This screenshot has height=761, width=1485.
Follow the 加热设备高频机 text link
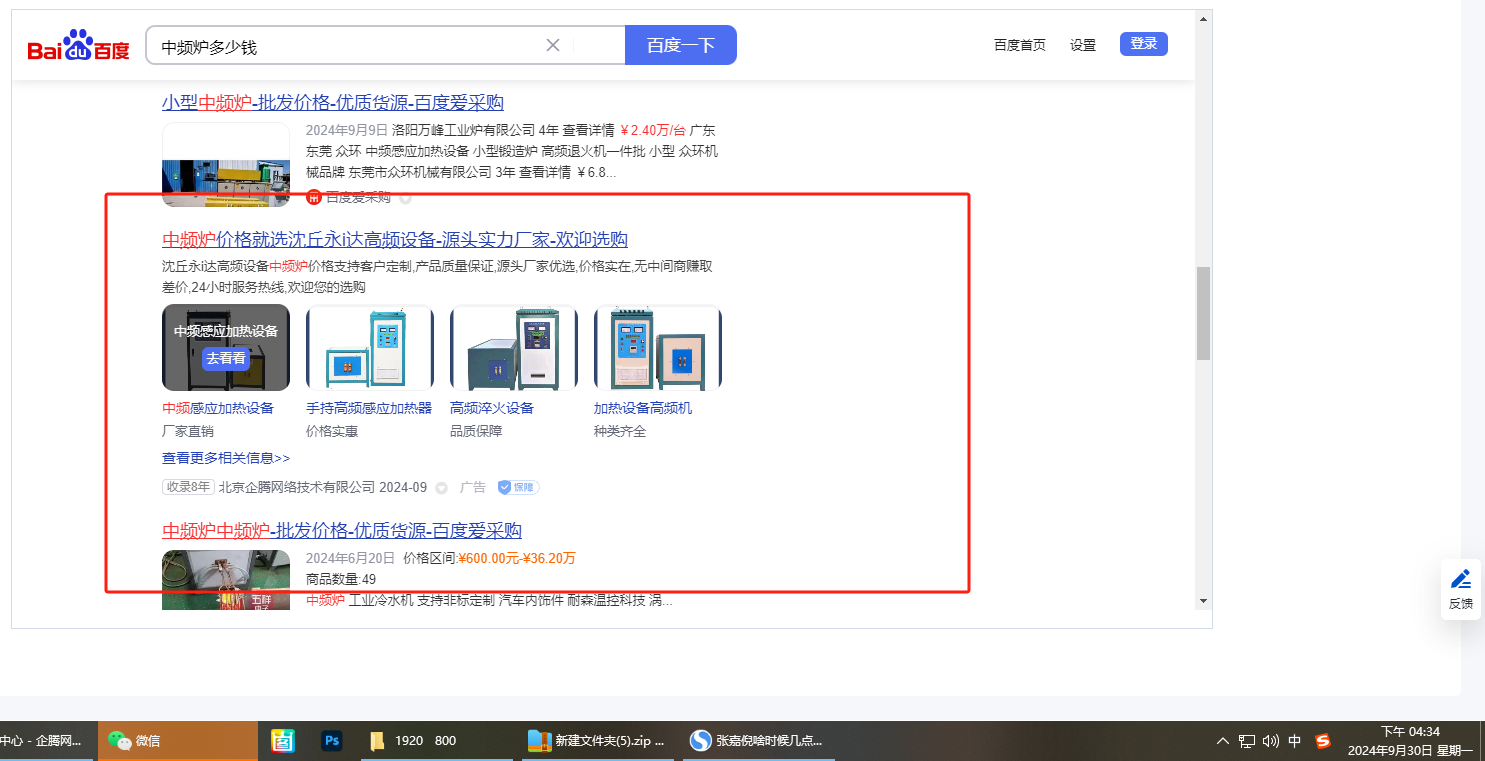(x=643, y=408)
